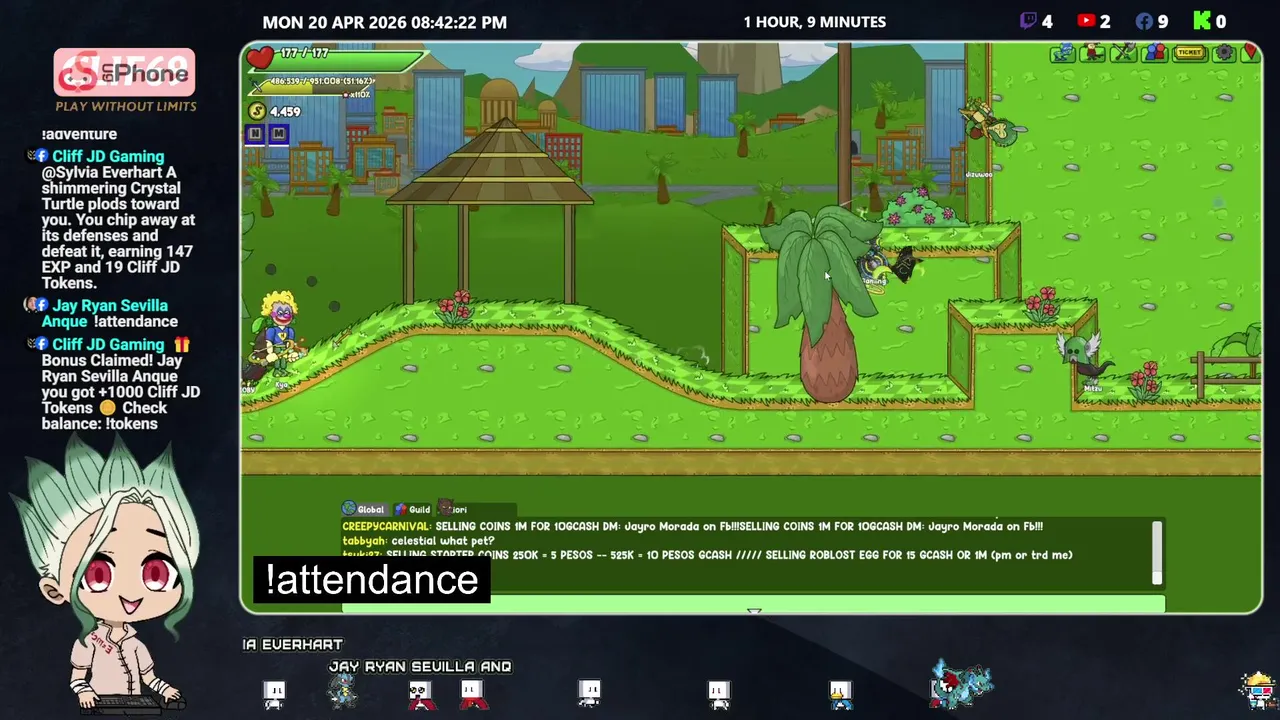
Task: Click the YouTube viewer count icon
Action: pyautogui.click(x=1086, y=21)
